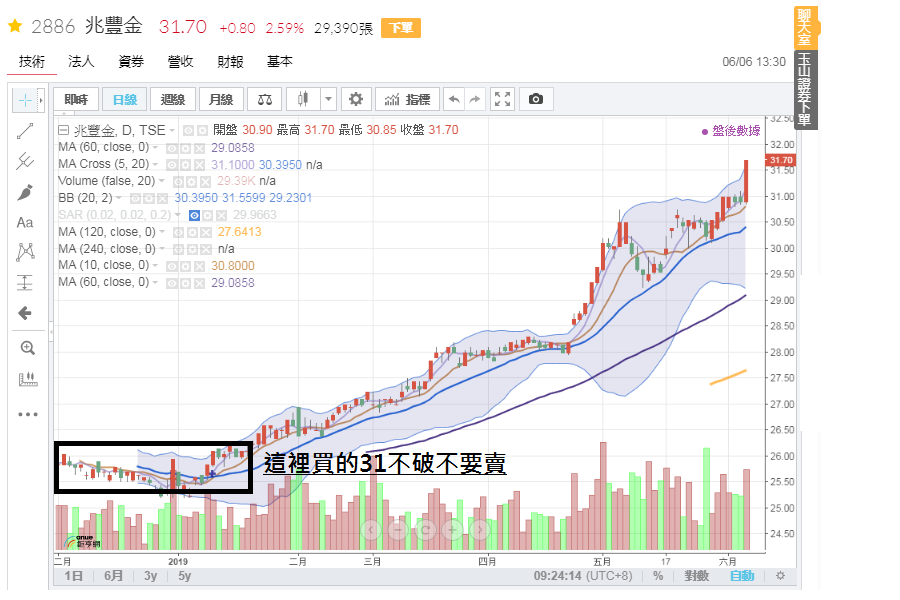The width and height of the screenshot is (900, 600).
Task: Open dropdown arrow of MA (120, close, 0)
Action: tap(162, 232)
